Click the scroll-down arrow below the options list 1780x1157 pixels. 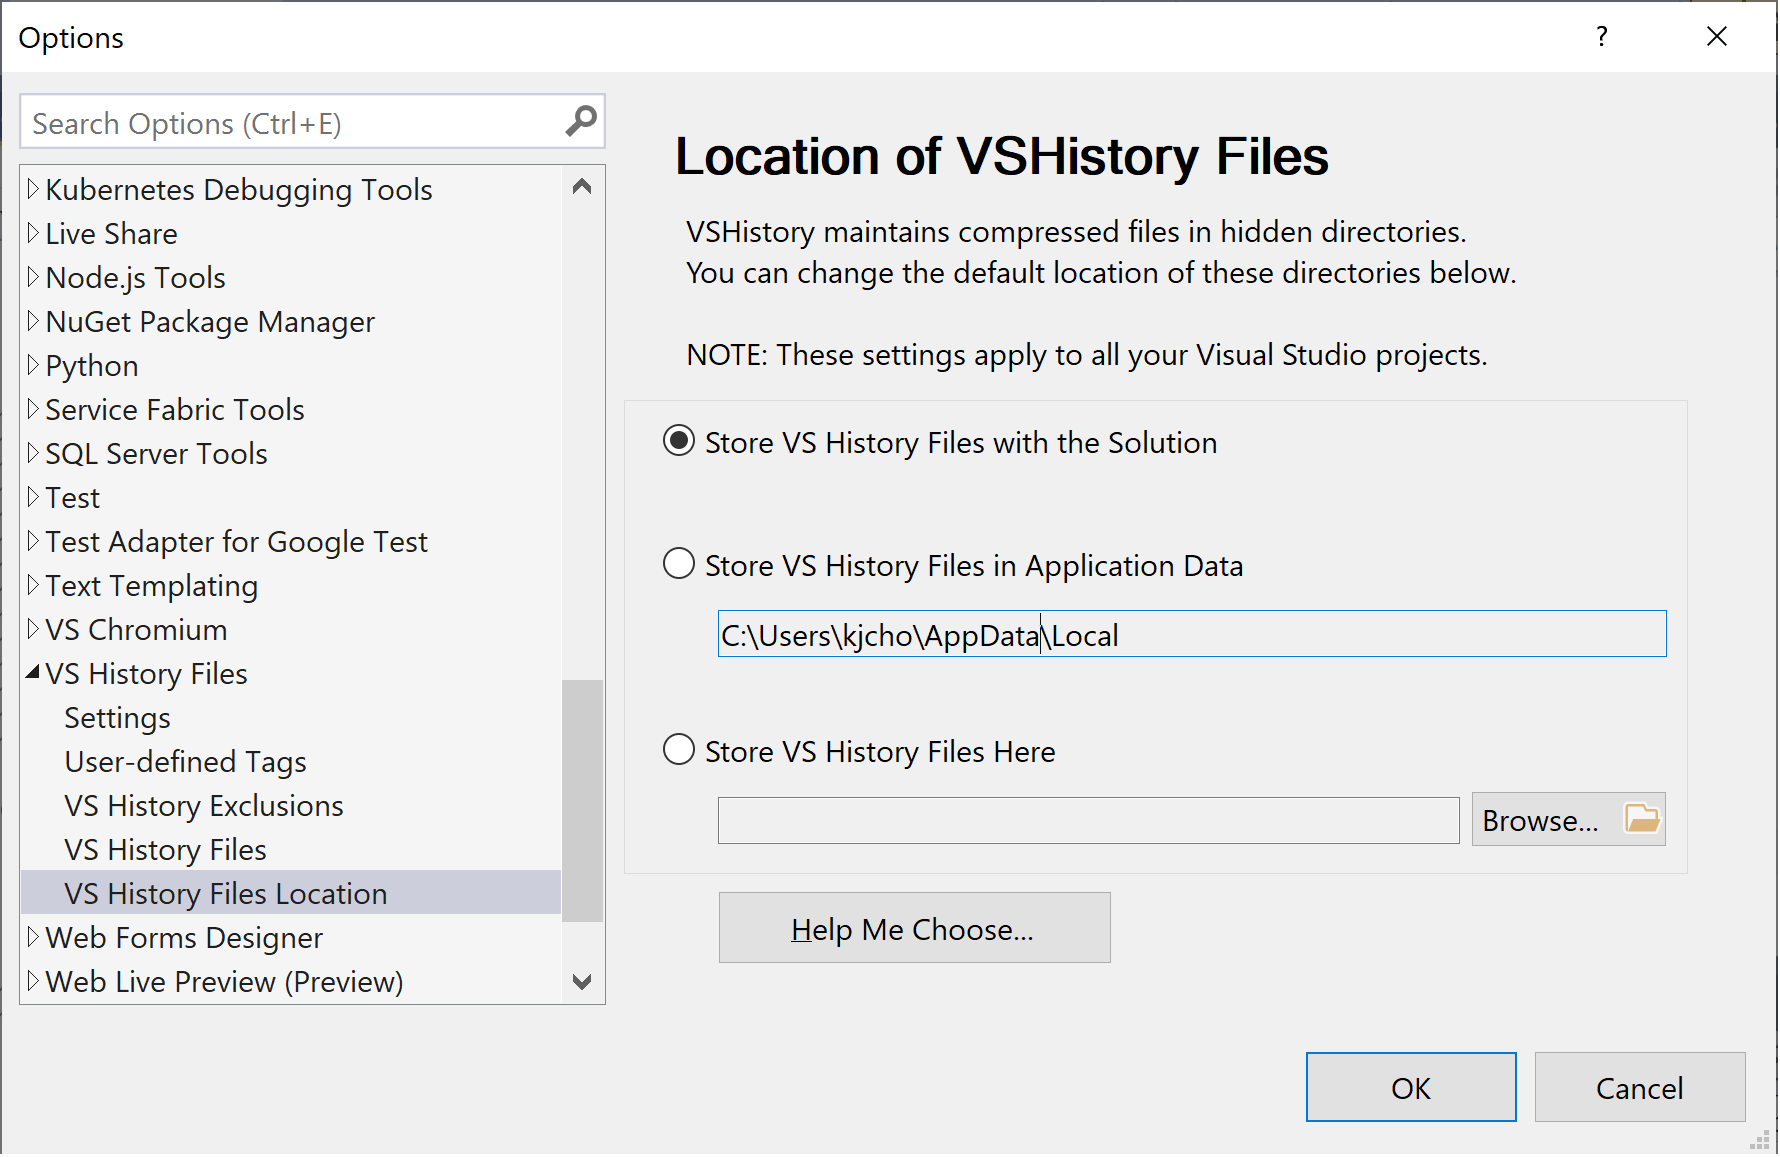coord(582,982)
